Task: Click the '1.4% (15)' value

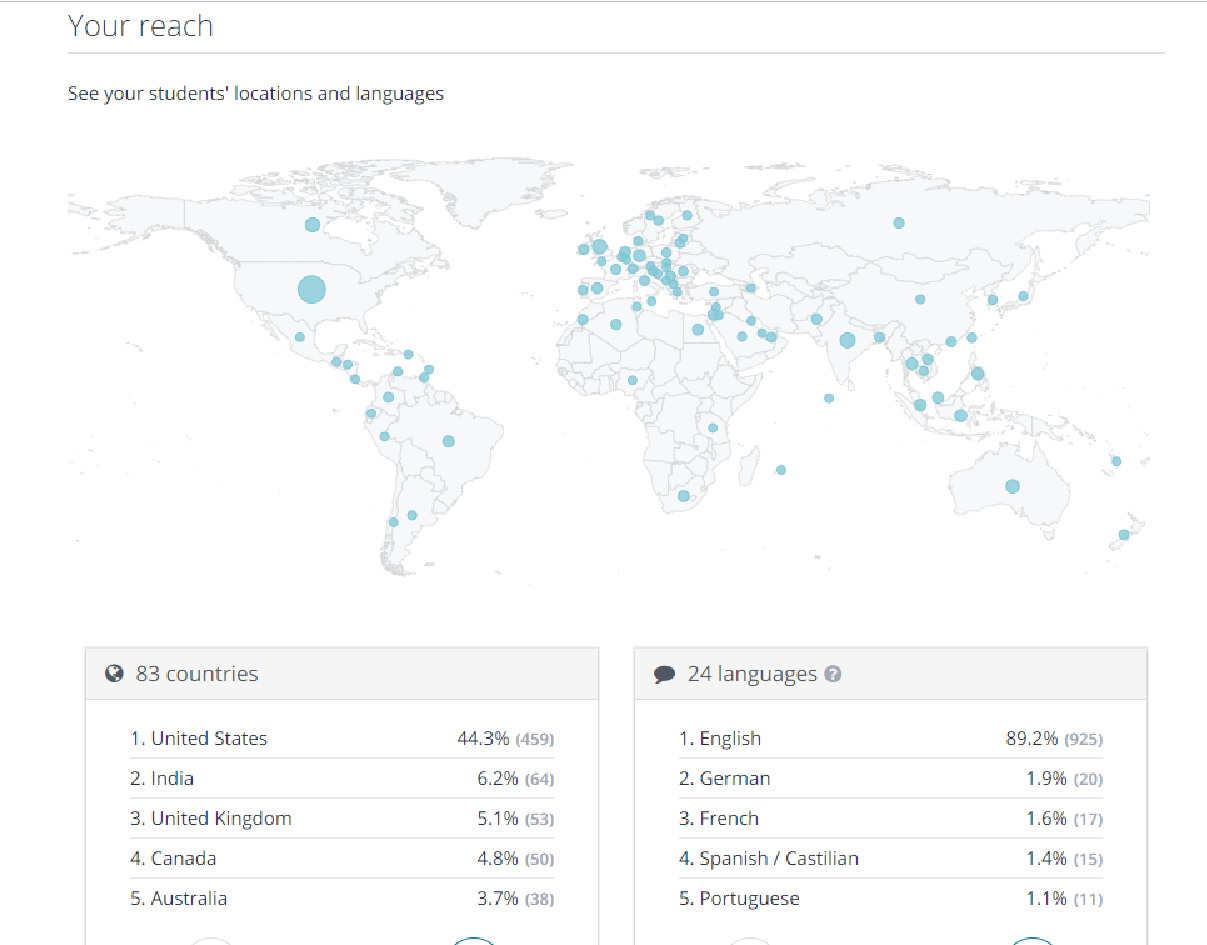Action: pos(1064,859)
